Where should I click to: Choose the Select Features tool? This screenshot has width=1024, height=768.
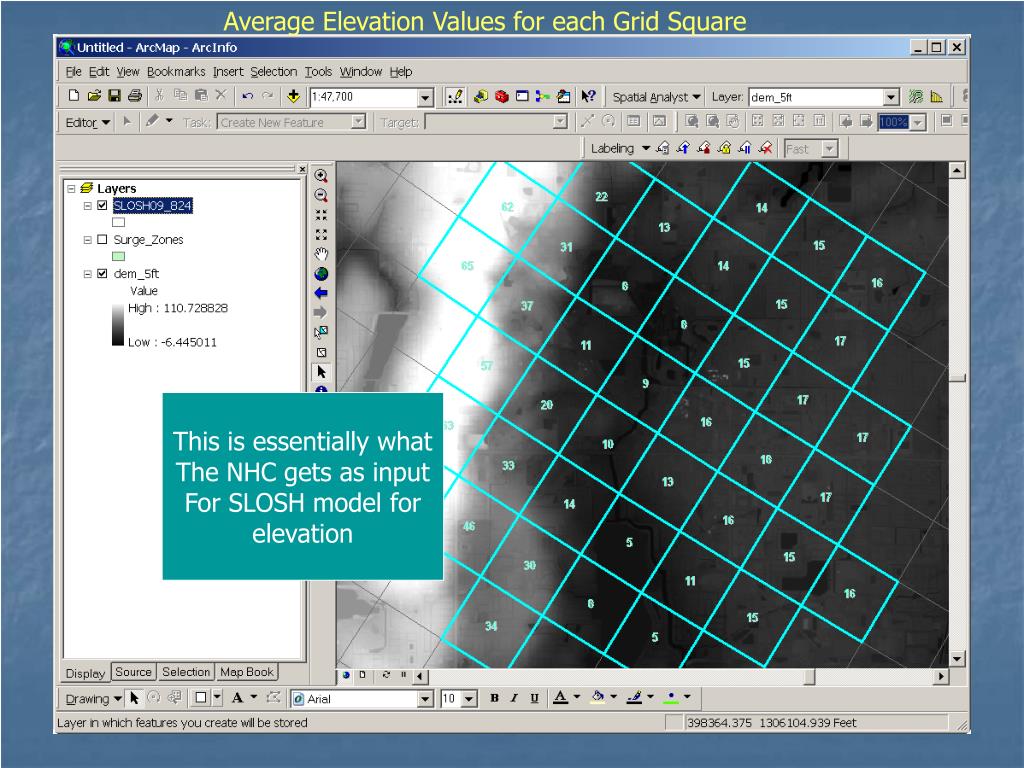[321, 332]
